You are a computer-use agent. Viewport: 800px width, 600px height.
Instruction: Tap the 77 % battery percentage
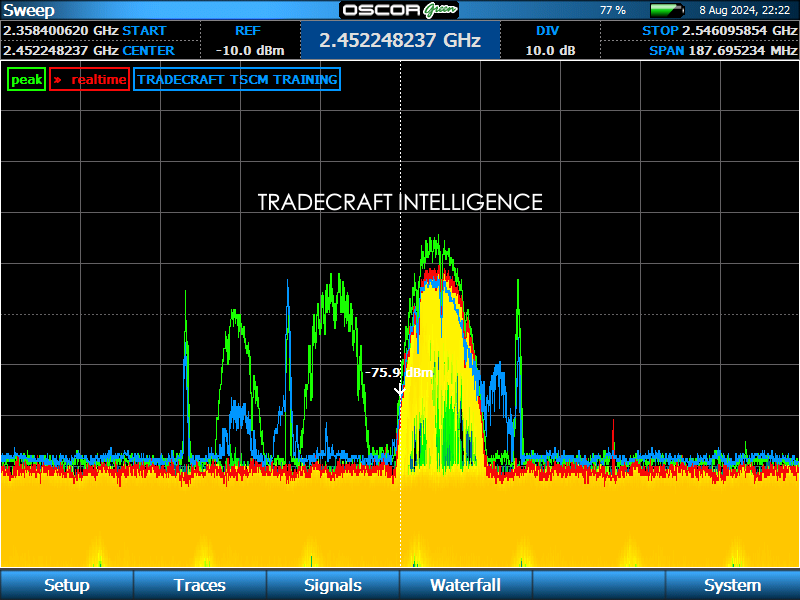613,10
